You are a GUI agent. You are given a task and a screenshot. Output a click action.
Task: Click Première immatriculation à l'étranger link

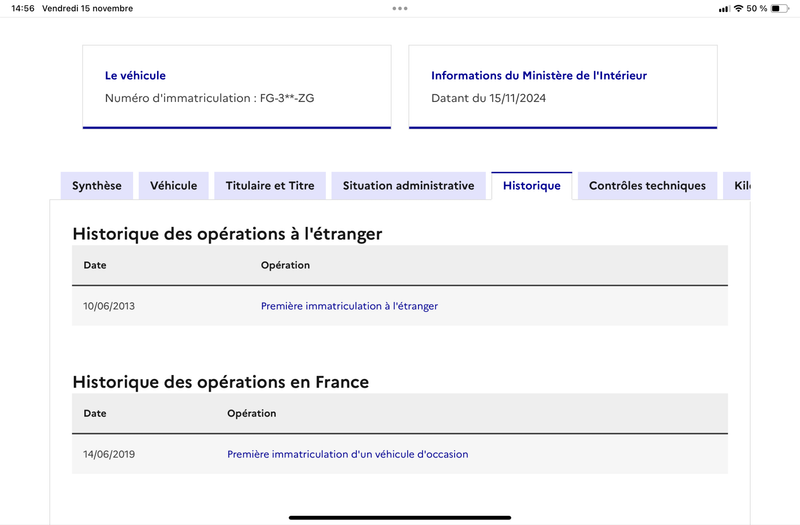(349, 306)
